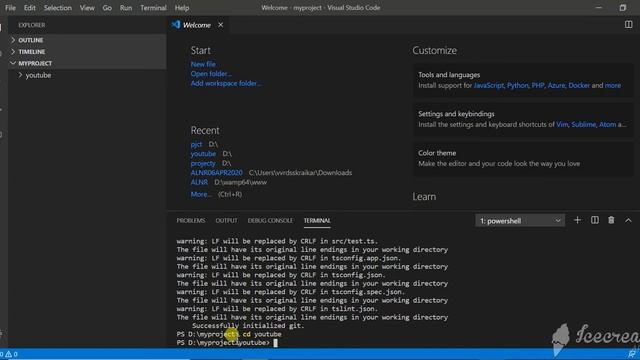Open Tools and languages option
This screenshot has height=360, width=640.
point(523,80)
